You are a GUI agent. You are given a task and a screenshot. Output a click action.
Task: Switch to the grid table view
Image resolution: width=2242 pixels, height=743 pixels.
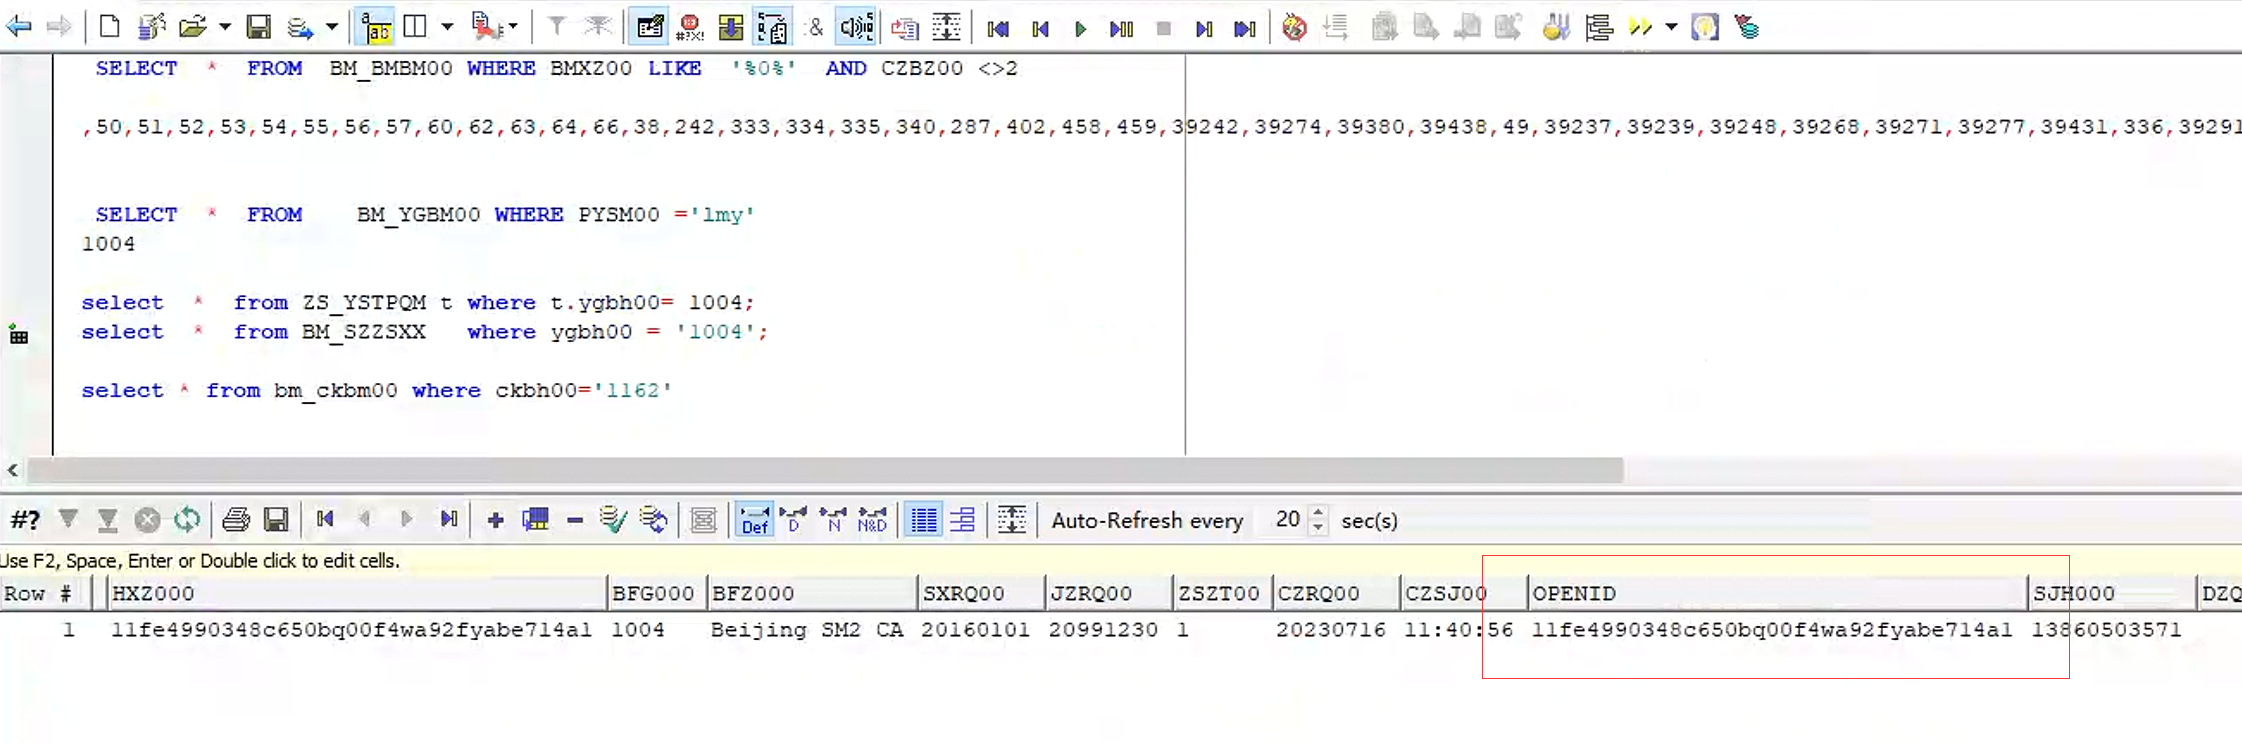pyautogui.click(x=923, y=520)
